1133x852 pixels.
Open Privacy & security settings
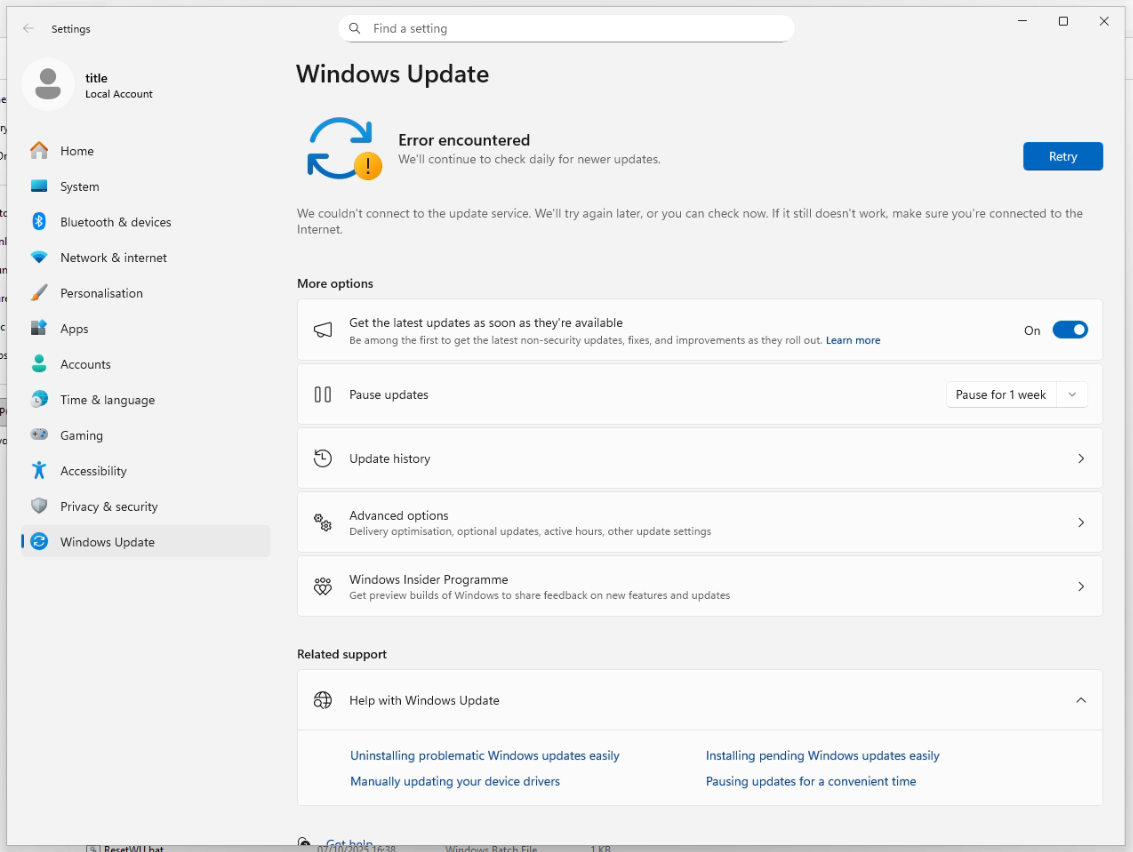point(145,506)
